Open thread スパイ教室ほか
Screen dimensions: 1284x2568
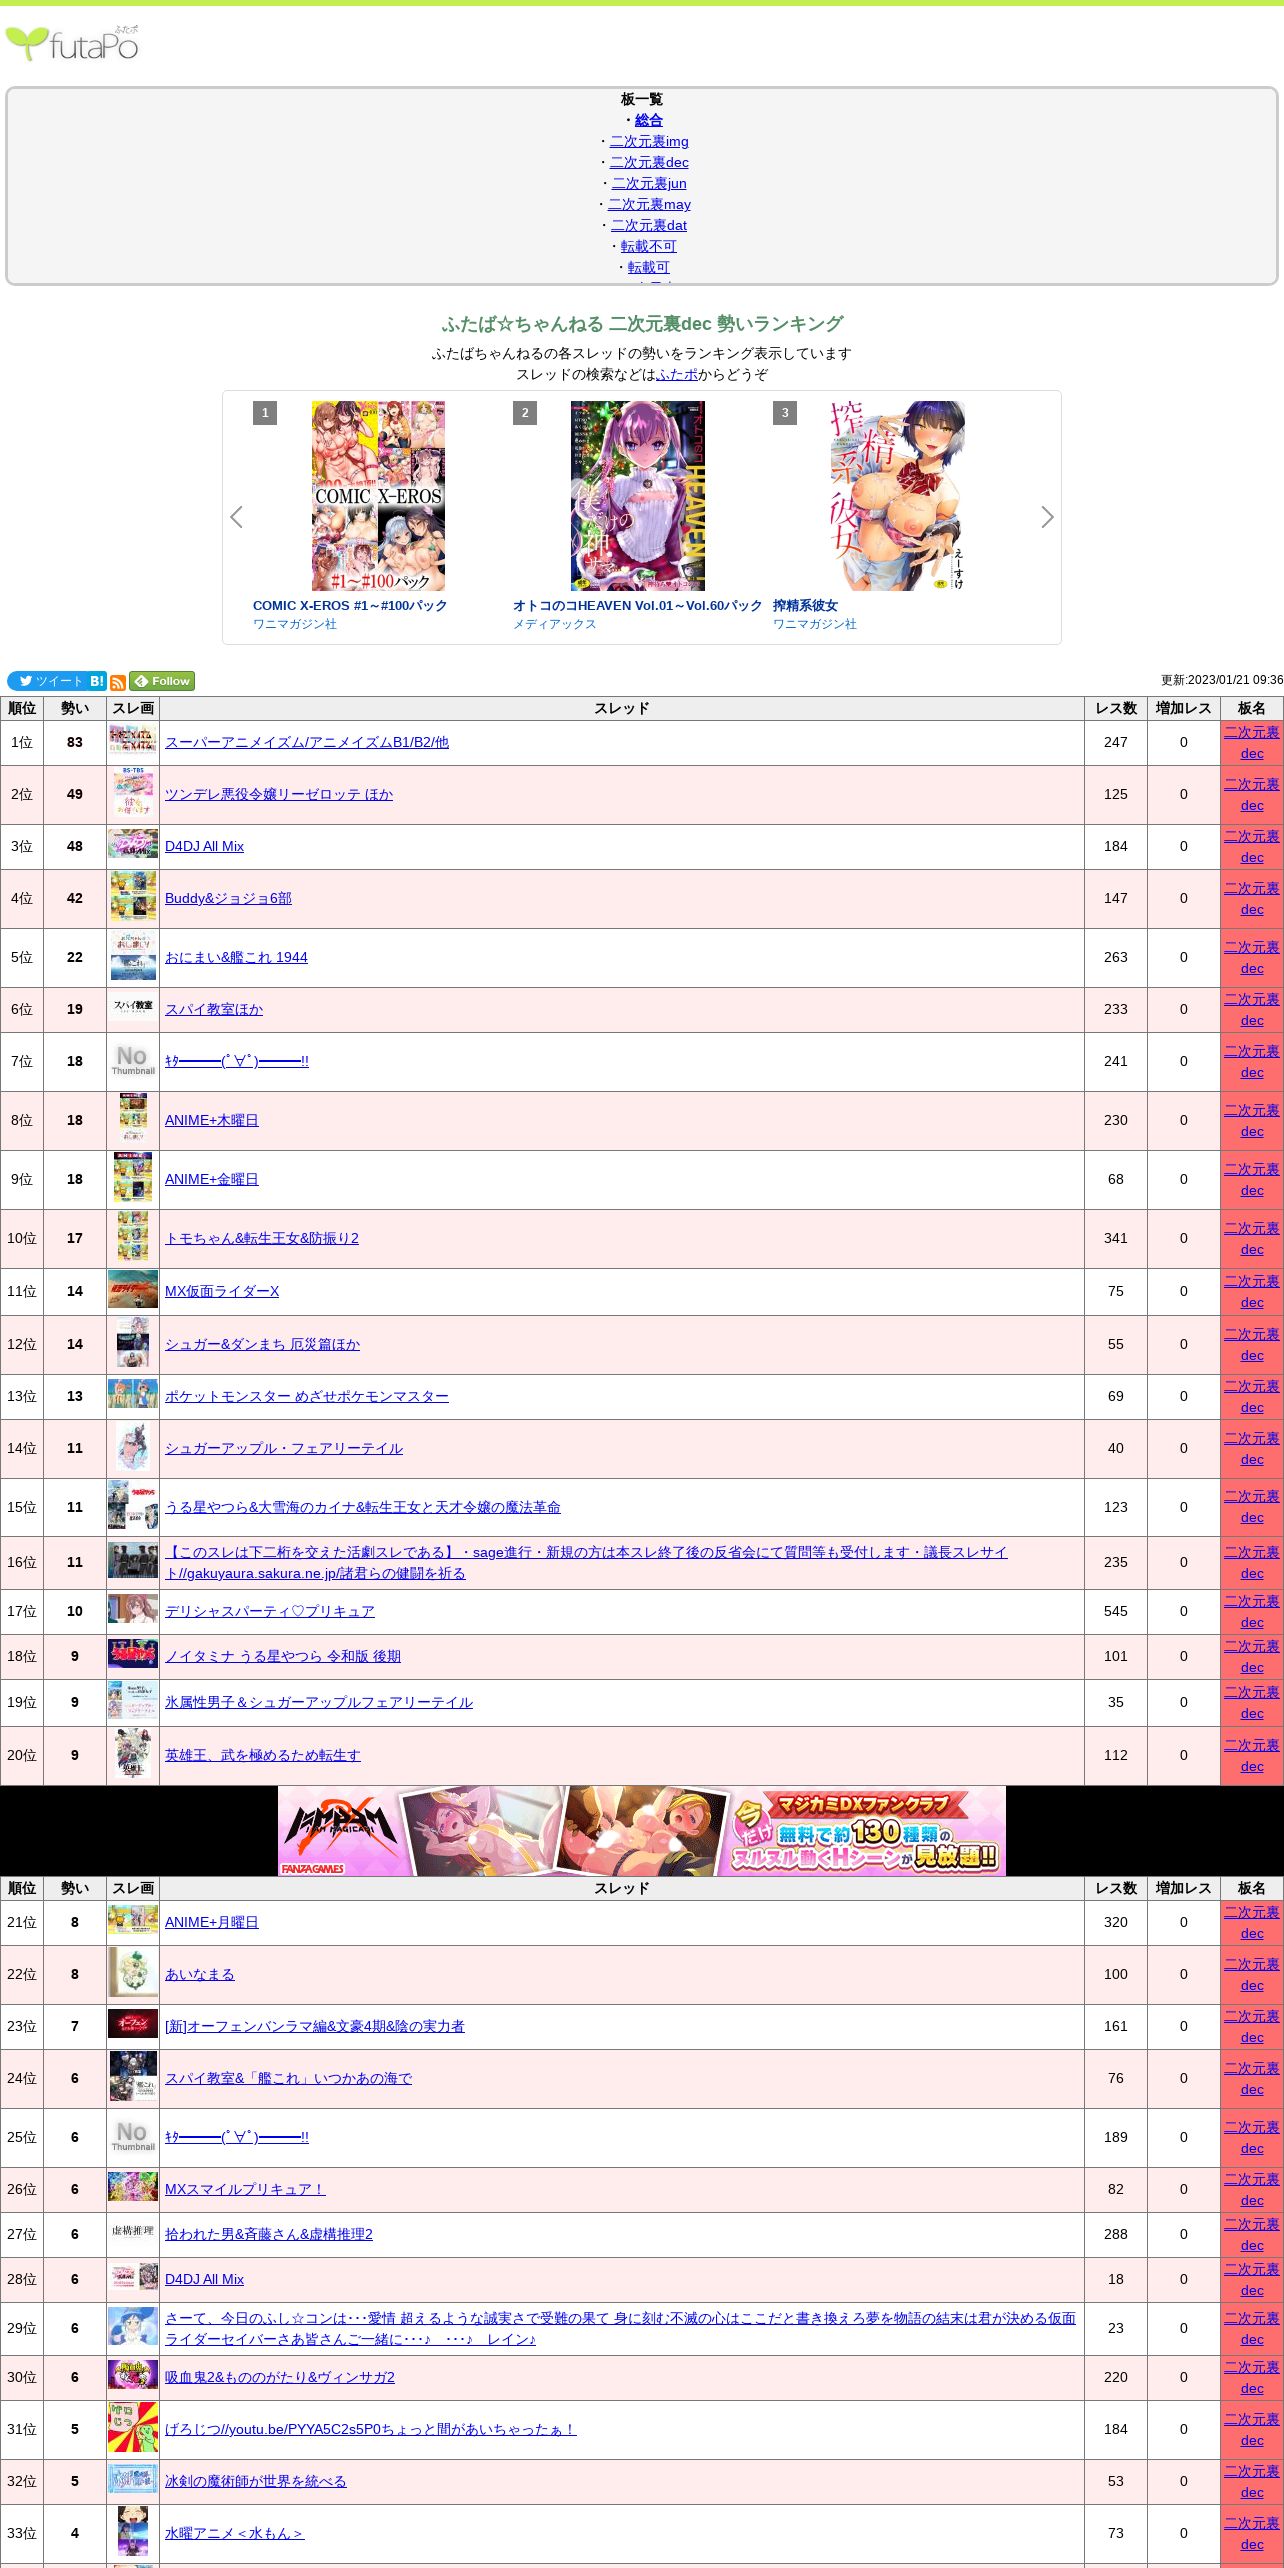click(x=214, y=1009)
